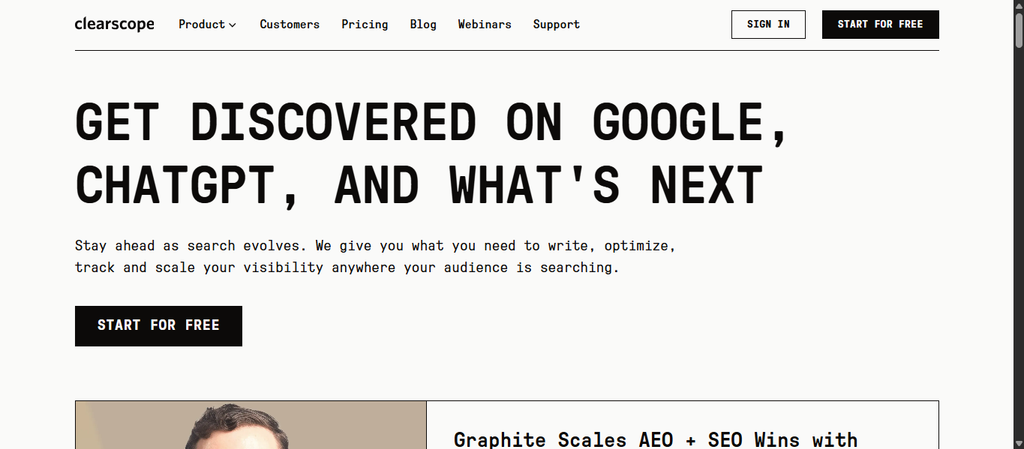Click START FOR FREE below hero text

coord(158,326)
